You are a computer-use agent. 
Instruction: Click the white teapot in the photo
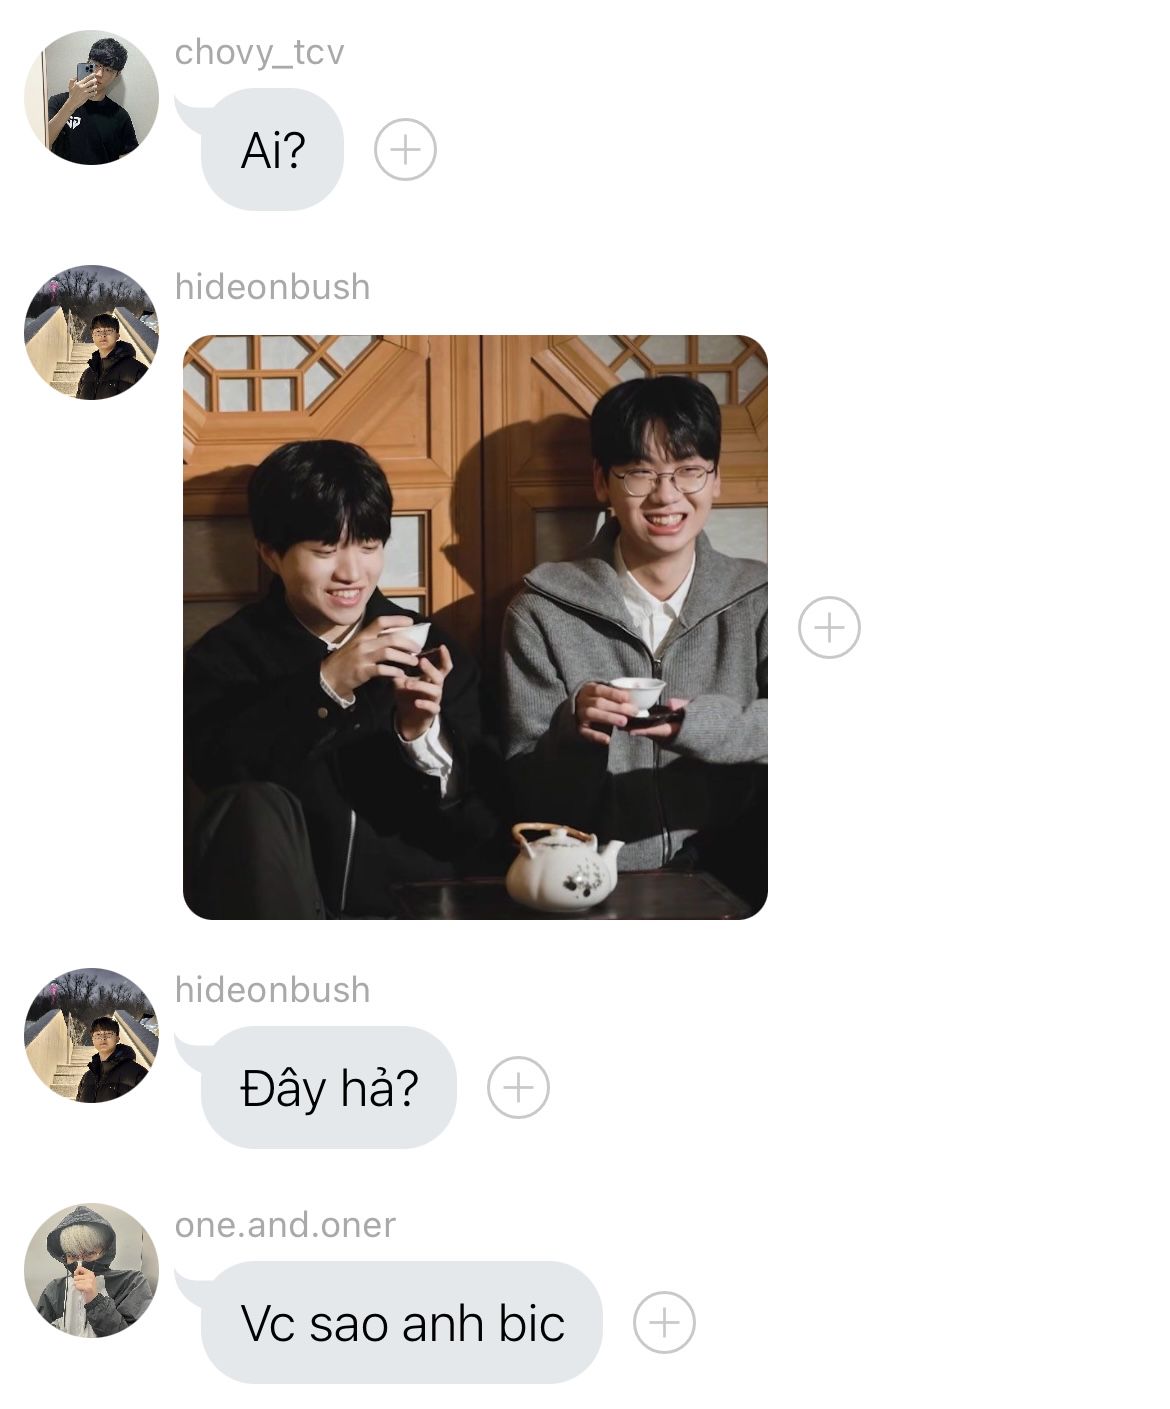pos(563,867)
